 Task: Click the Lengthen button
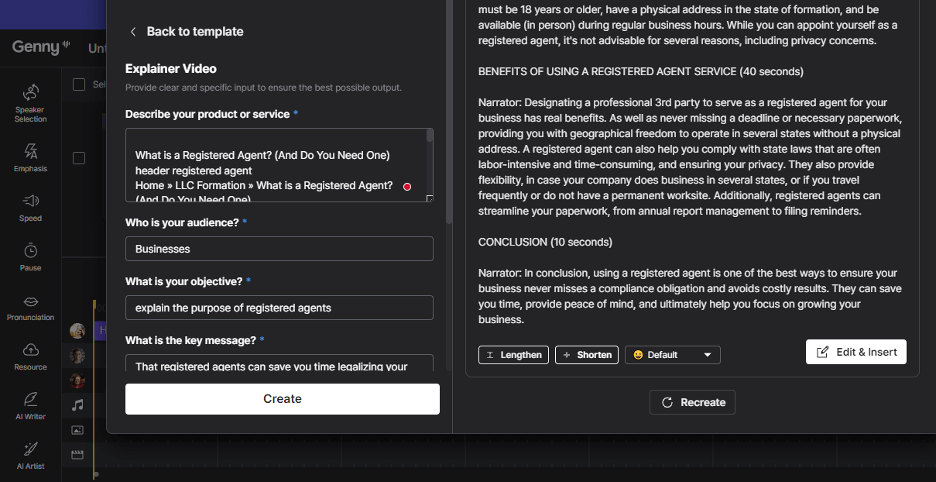click(x=513, y=355)
